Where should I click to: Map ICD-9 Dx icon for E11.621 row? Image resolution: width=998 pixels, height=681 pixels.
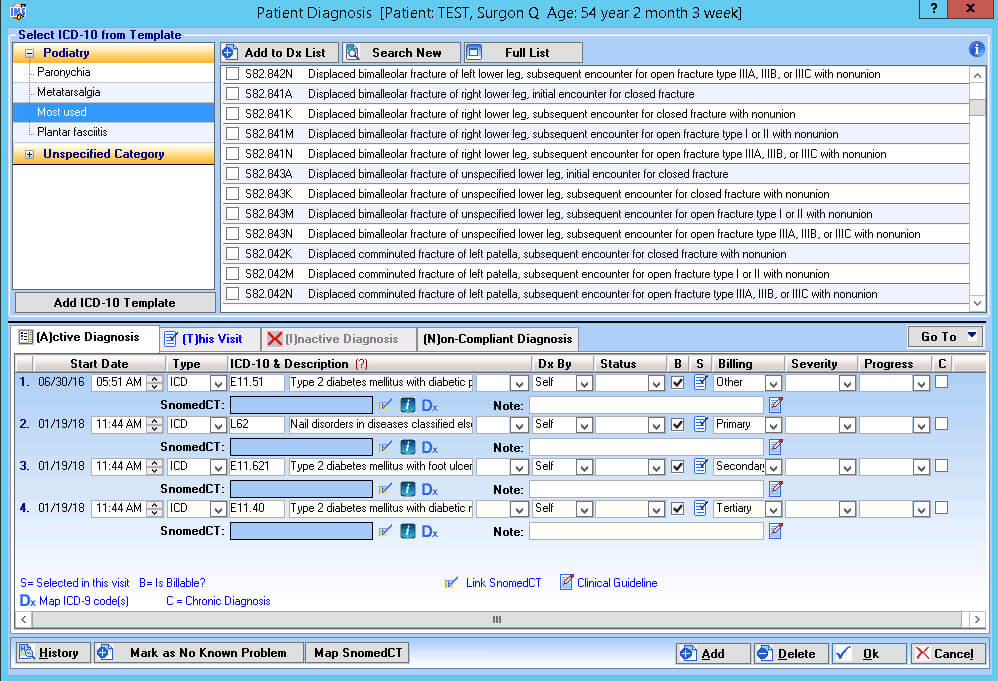pos(430,489)
